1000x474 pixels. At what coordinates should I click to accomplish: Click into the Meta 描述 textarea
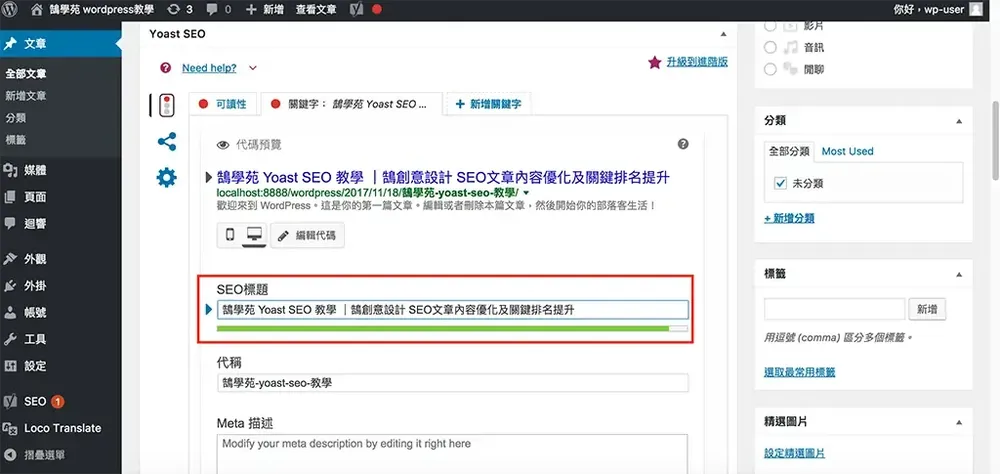click(x=452, y=454)
